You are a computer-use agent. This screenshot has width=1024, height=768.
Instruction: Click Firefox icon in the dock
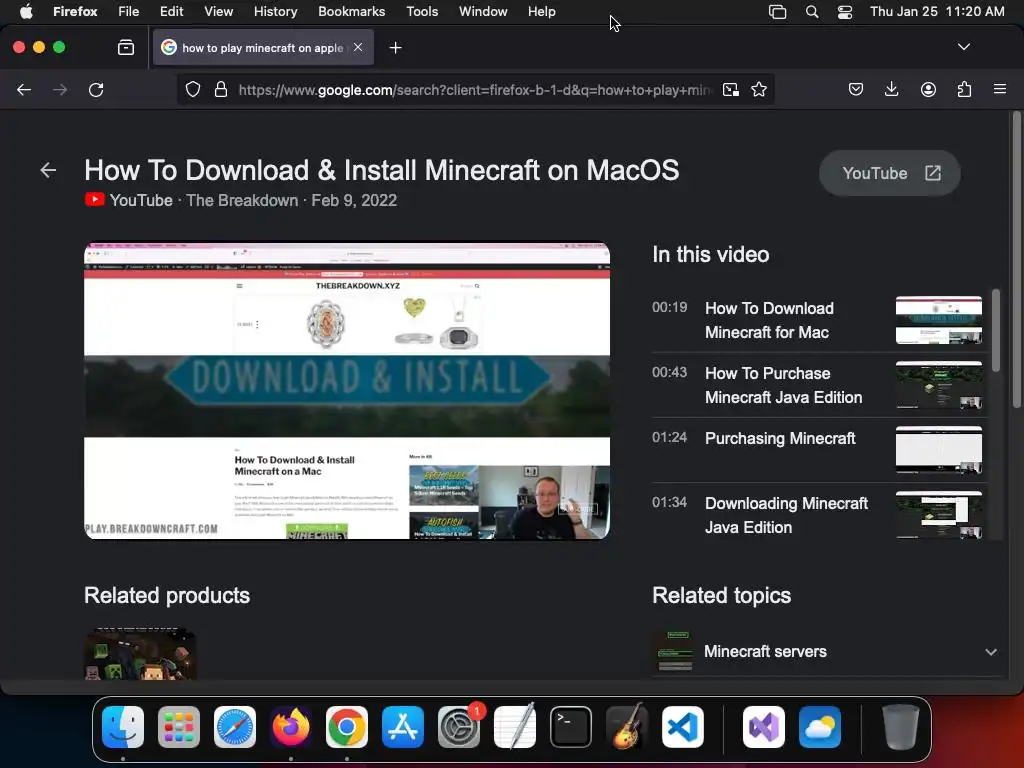coord(291,727)
